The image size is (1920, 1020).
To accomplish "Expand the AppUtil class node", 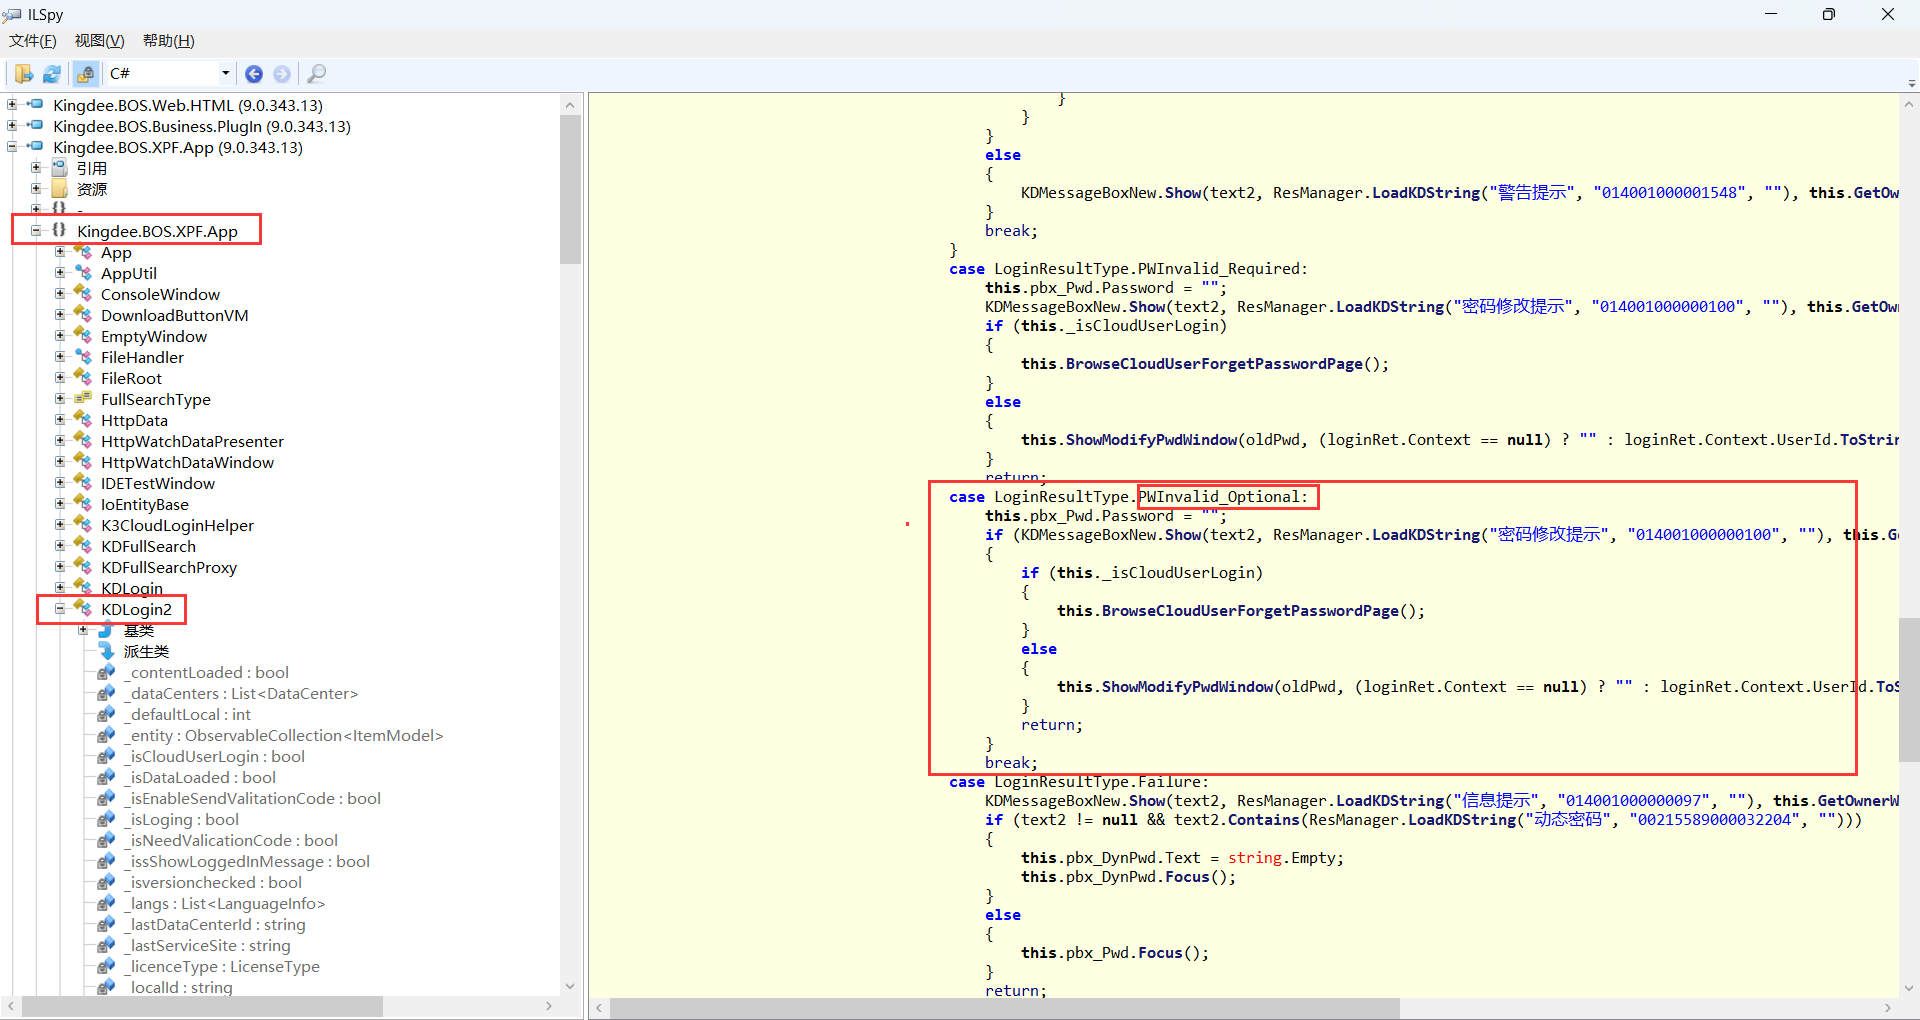I will (60, 272).
